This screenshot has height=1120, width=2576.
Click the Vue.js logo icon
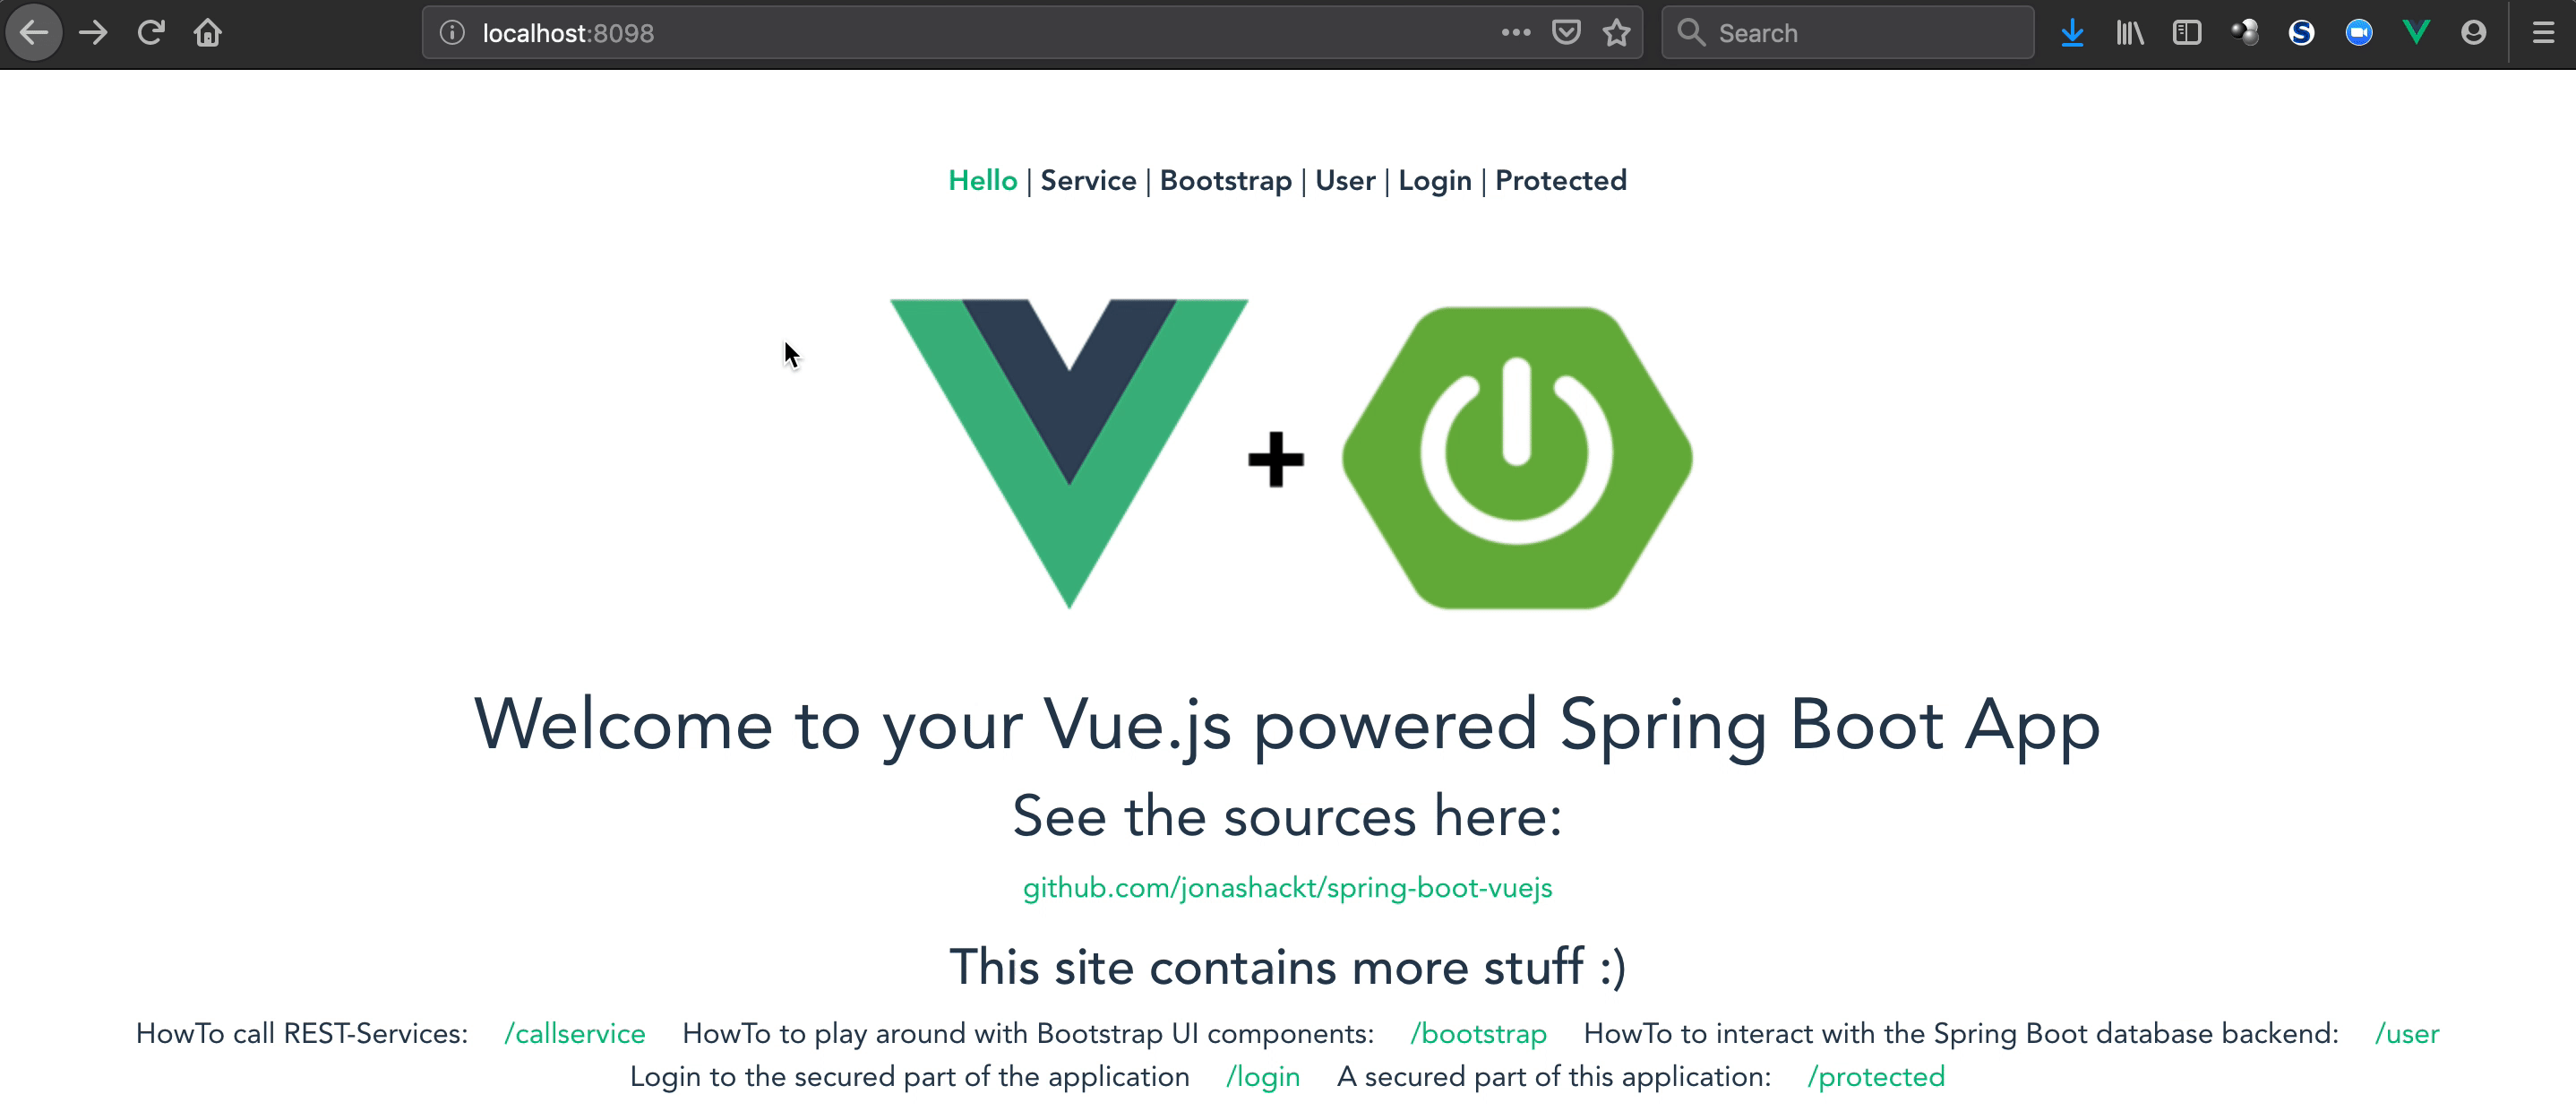(1068, 452)
